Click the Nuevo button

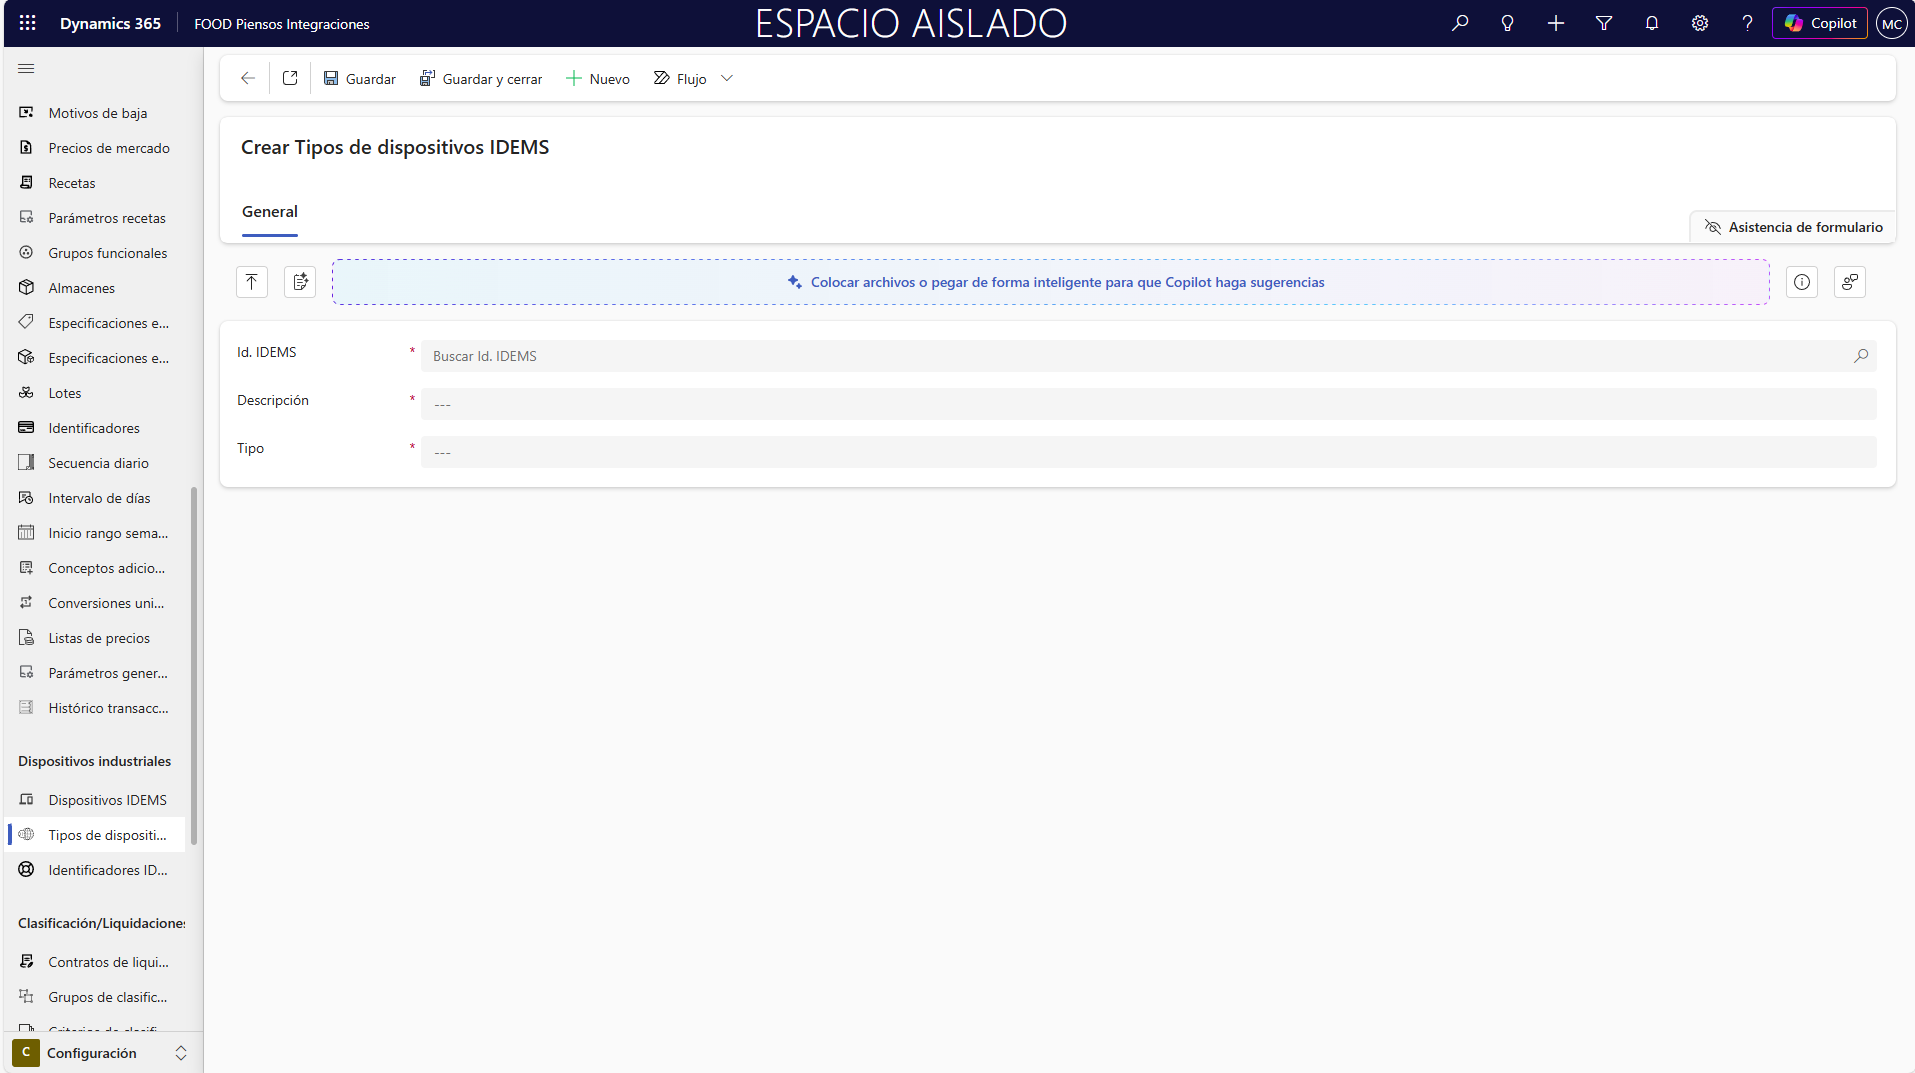598,78
